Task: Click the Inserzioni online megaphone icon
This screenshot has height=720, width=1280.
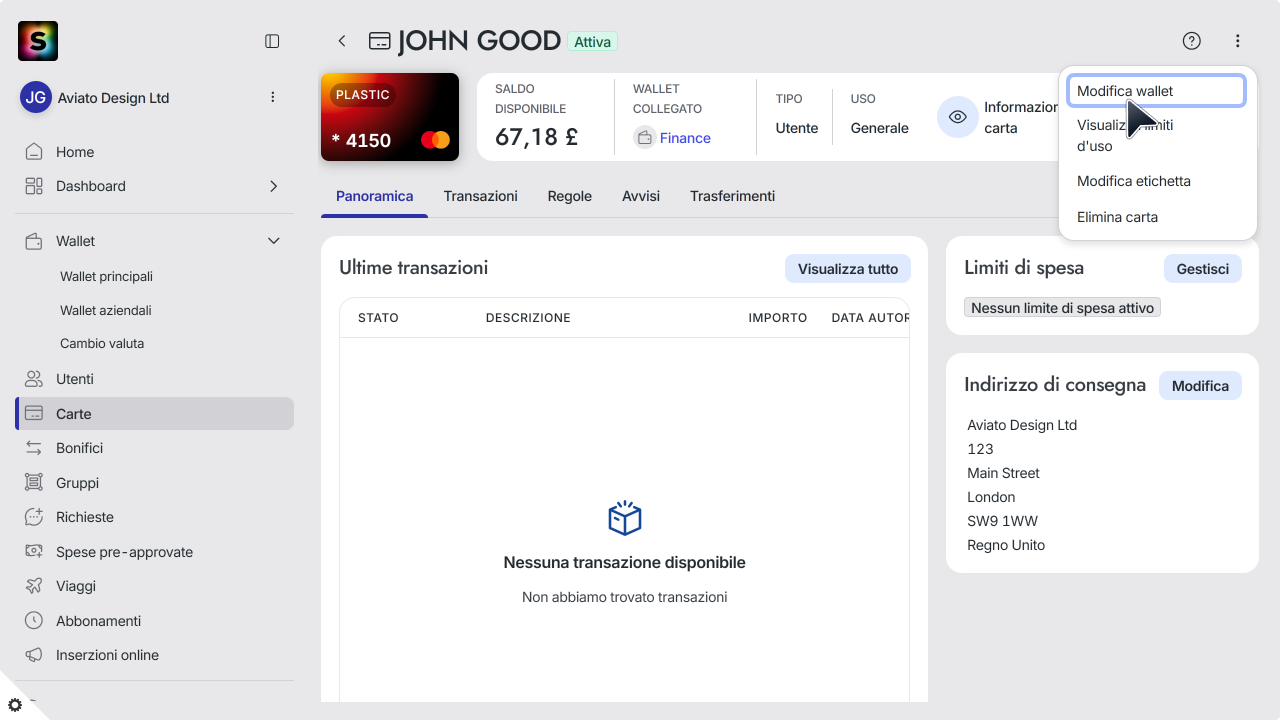Action: (34, 655)
